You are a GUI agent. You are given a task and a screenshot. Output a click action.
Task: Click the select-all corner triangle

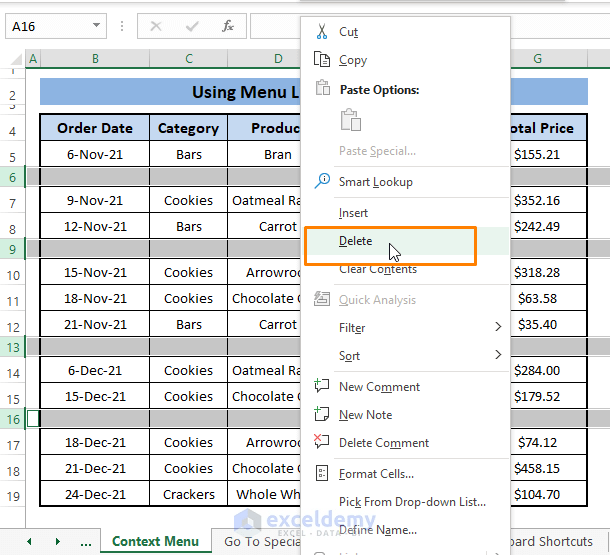coord(16,59)
